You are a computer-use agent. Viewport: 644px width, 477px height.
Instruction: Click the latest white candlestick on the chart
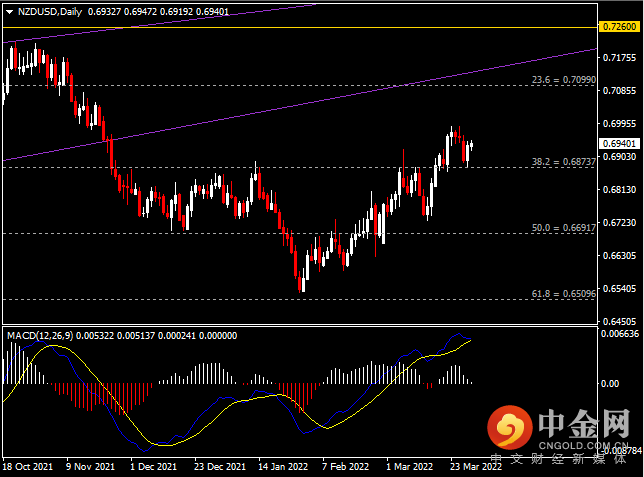pos(472,145)
